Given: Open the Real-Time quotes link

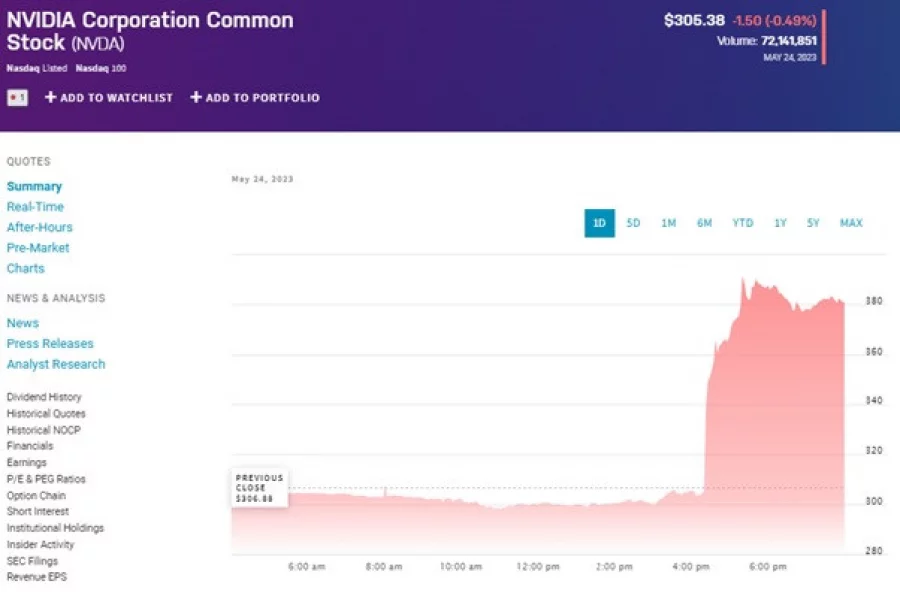Looking at the screenshot, I should click(x=35, y=207).
